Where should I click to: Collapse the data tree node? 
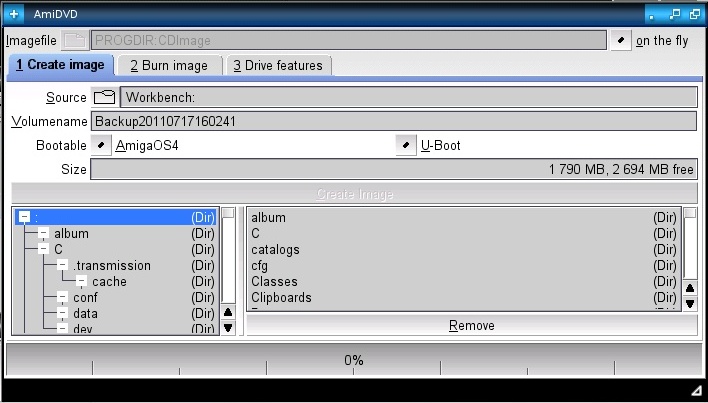62,314
